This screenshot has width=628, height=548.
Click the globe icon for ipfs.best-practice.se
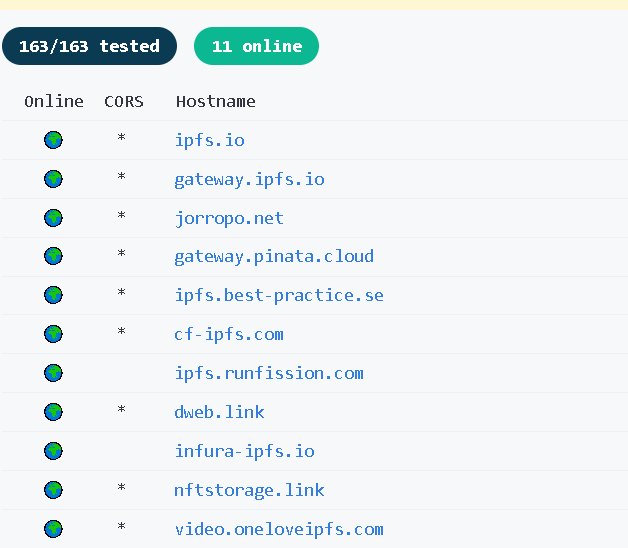(x=54, y=295)
